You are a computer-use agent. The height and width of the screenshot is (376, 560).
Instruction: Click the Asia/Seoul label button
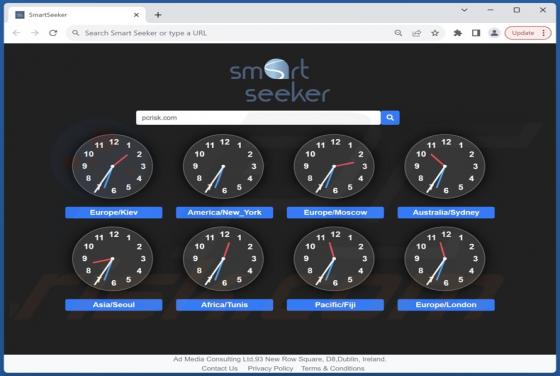[x=114, y=305]
